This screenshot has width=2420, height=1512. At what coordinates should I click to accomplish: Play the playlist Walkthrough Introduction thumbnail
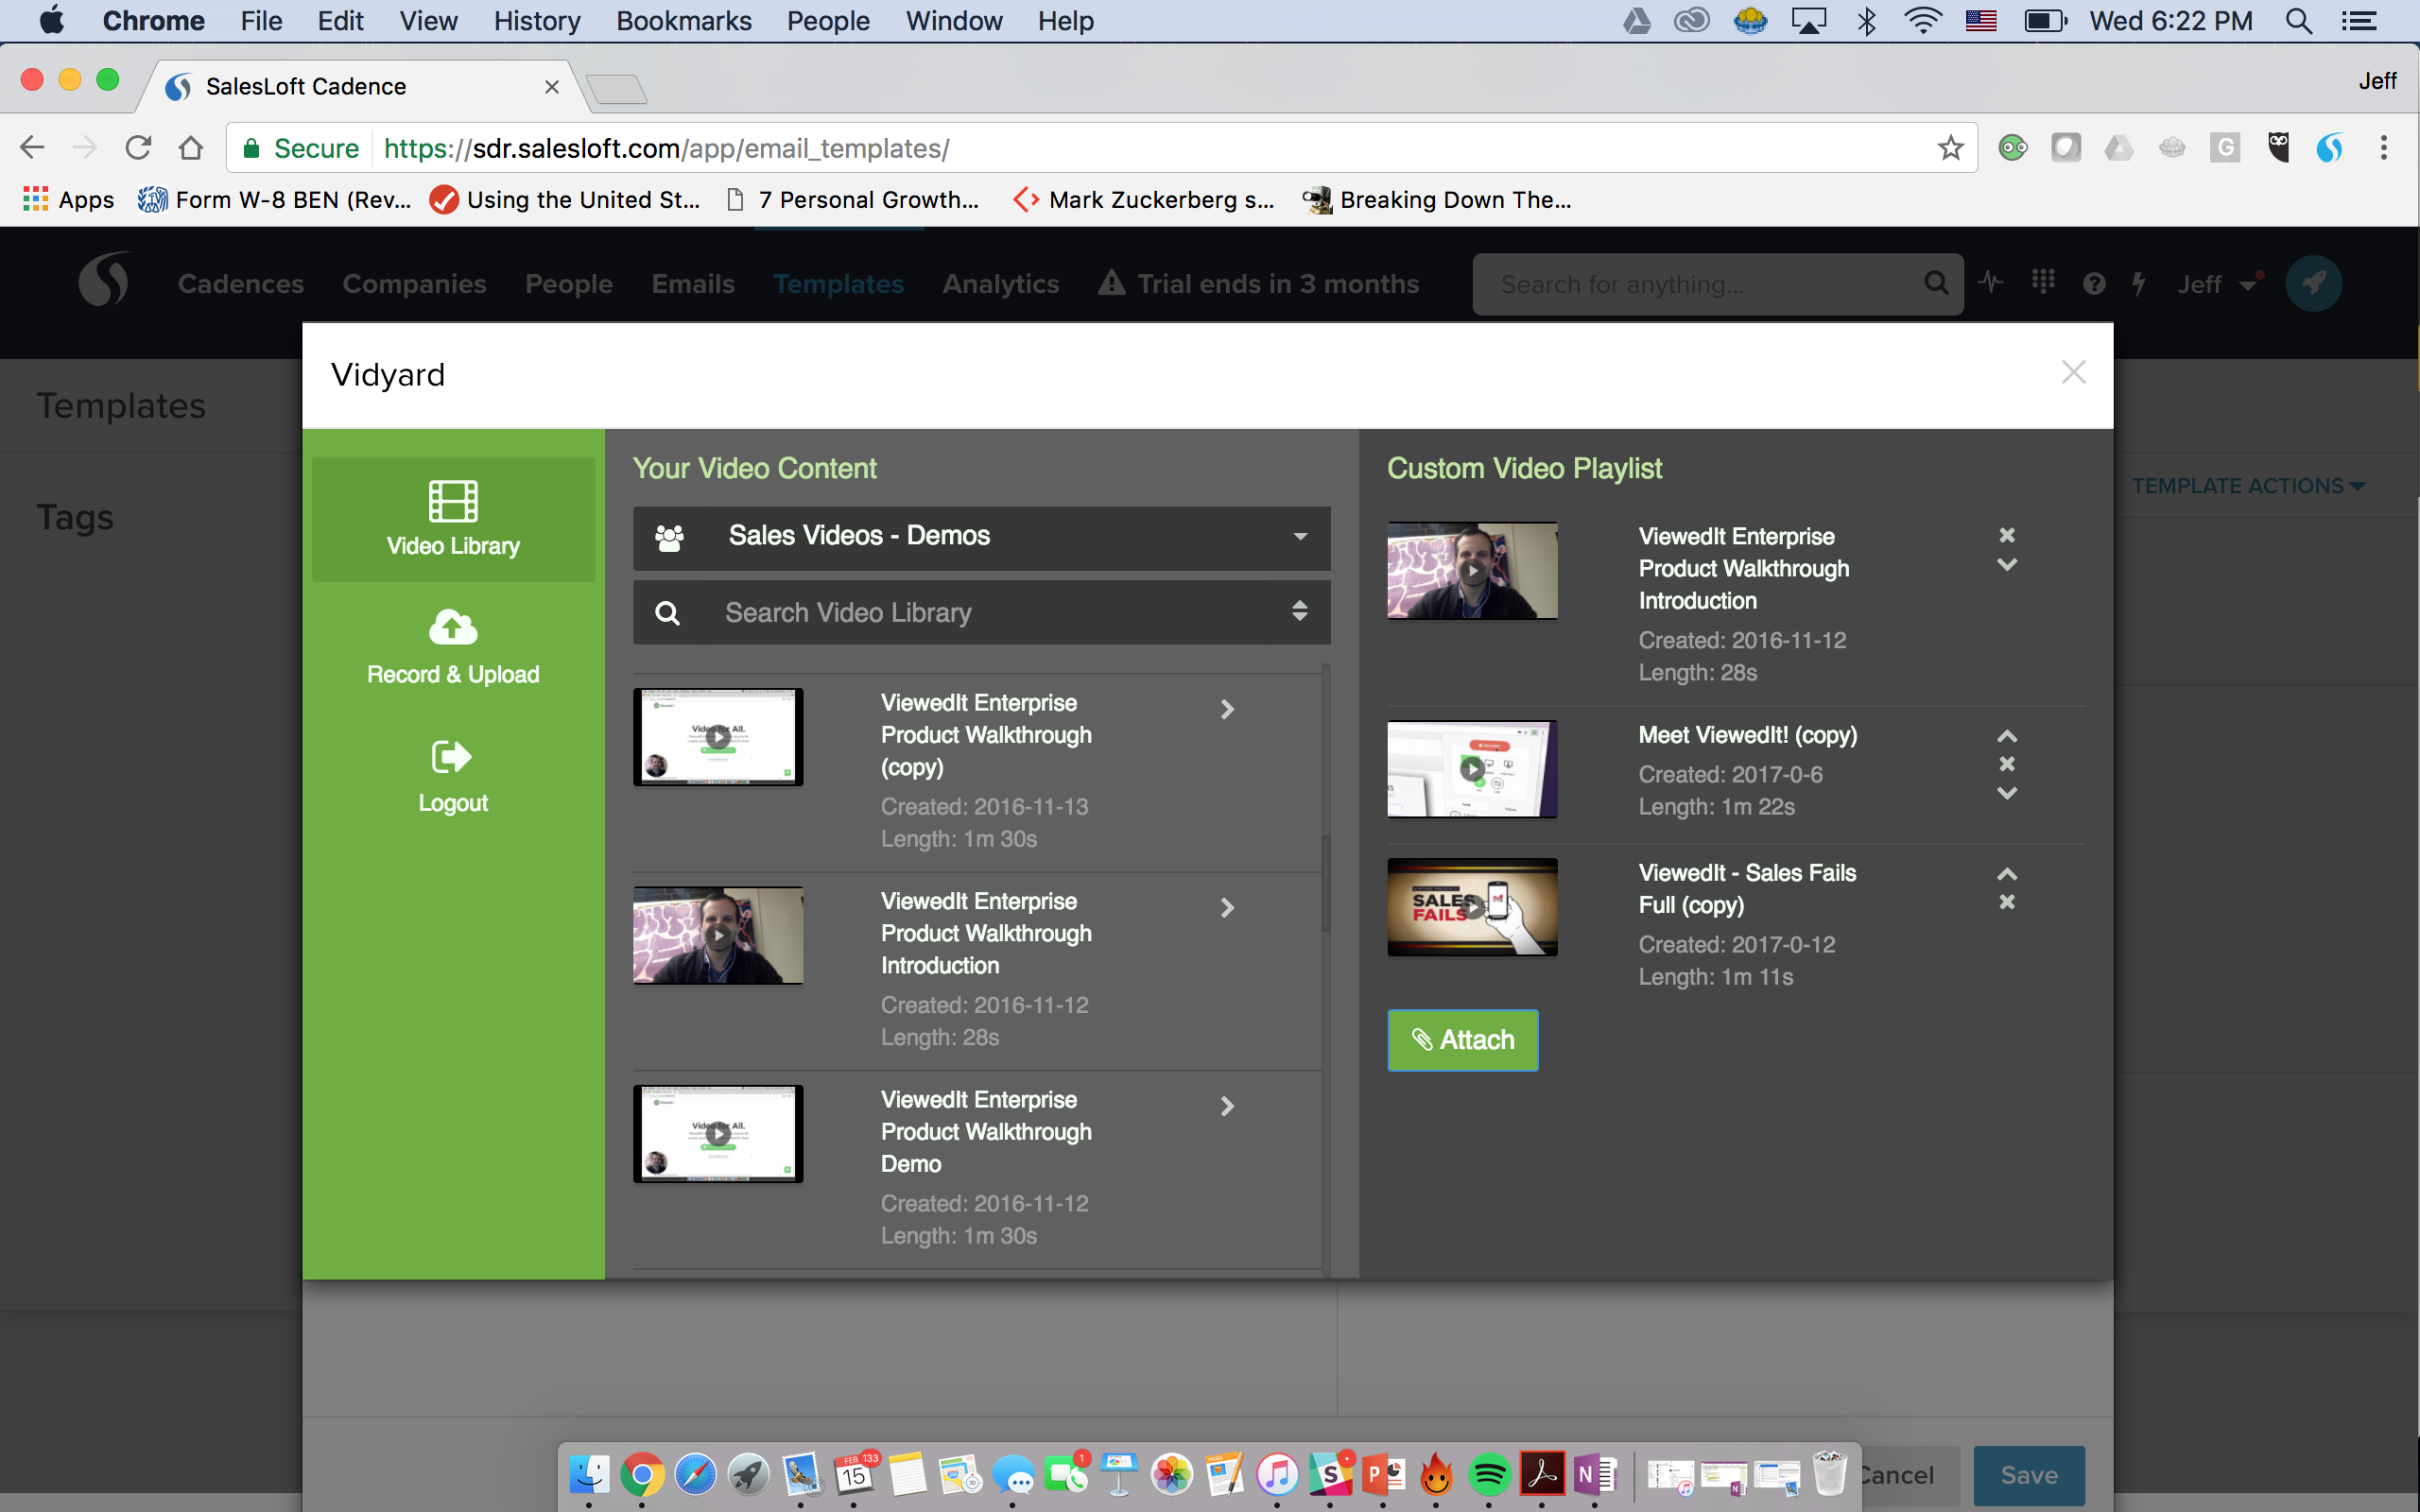tap(1472, 571)
